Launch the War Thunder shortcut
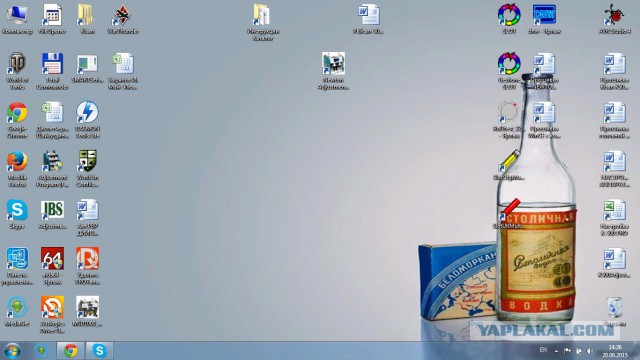This screenshot has height=360, width=640. pos(122,15)
